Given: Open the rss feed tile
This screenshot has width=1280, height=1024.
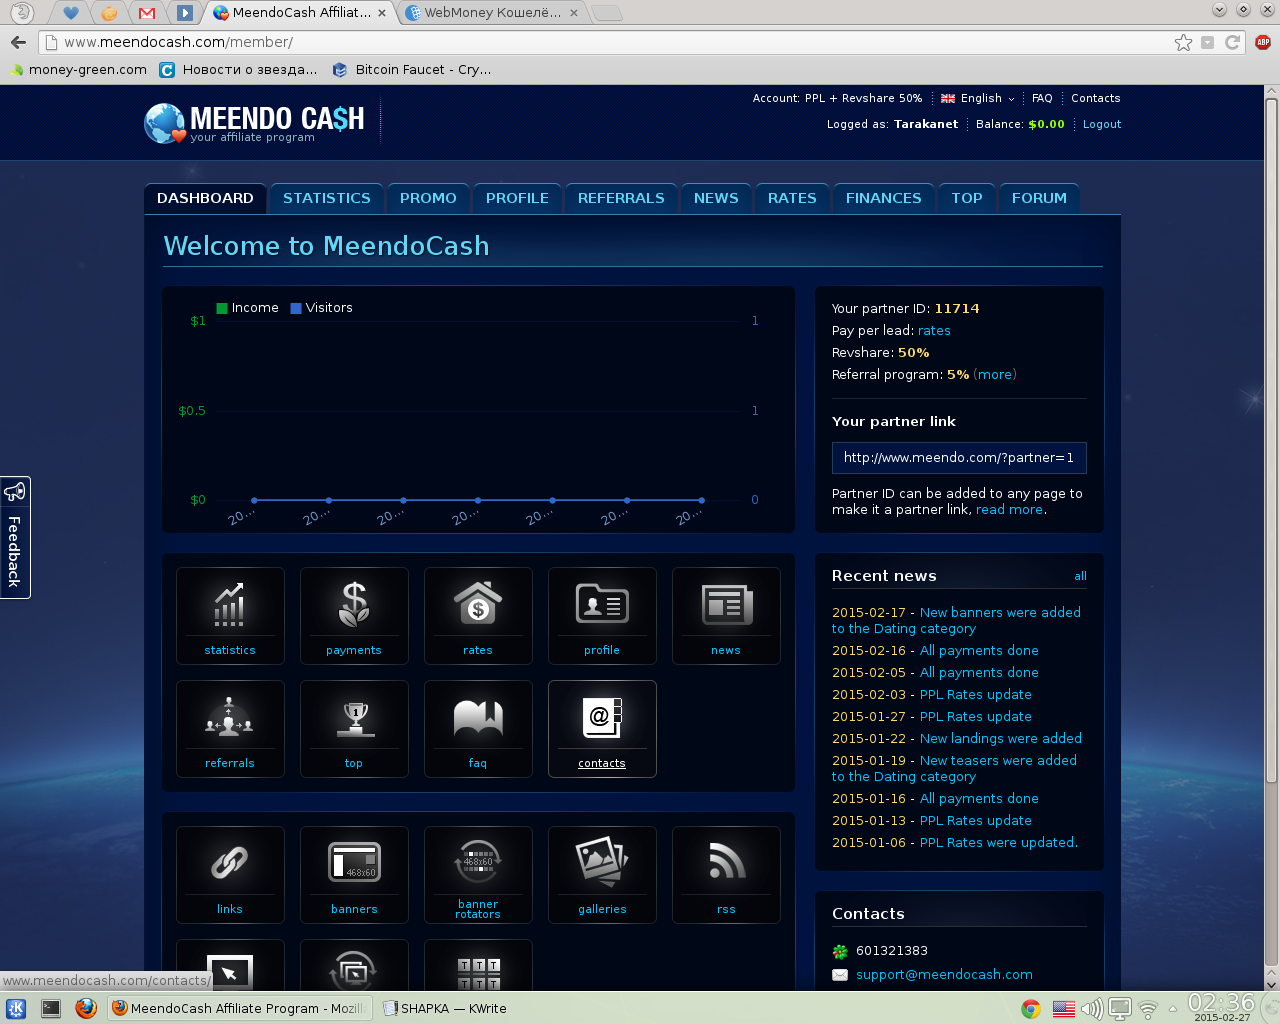Looking at the screenshot, I should point(726,875).
